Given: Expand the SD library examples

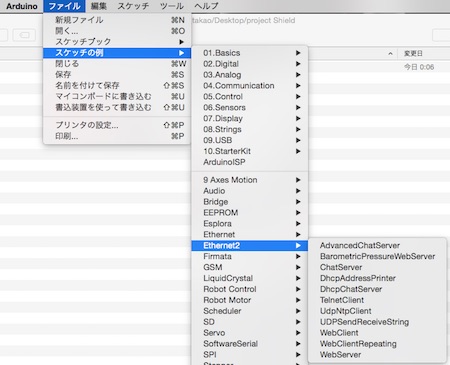Looking at the screenshot, I should click(250, 322).
